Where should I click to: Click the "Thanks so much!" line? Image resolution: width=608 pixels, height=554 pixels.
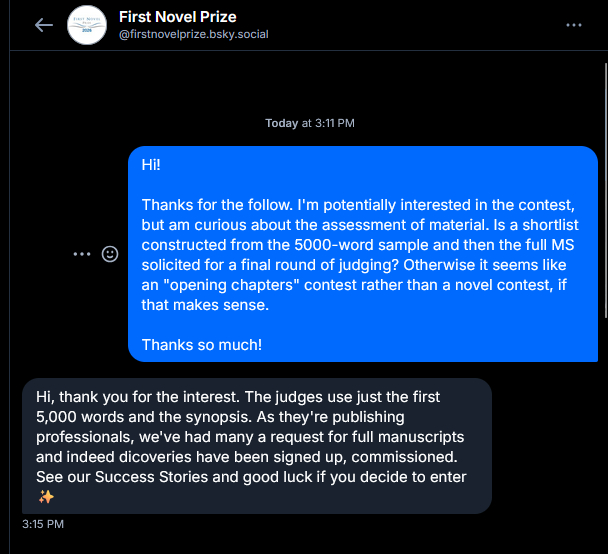click(201, 345)
